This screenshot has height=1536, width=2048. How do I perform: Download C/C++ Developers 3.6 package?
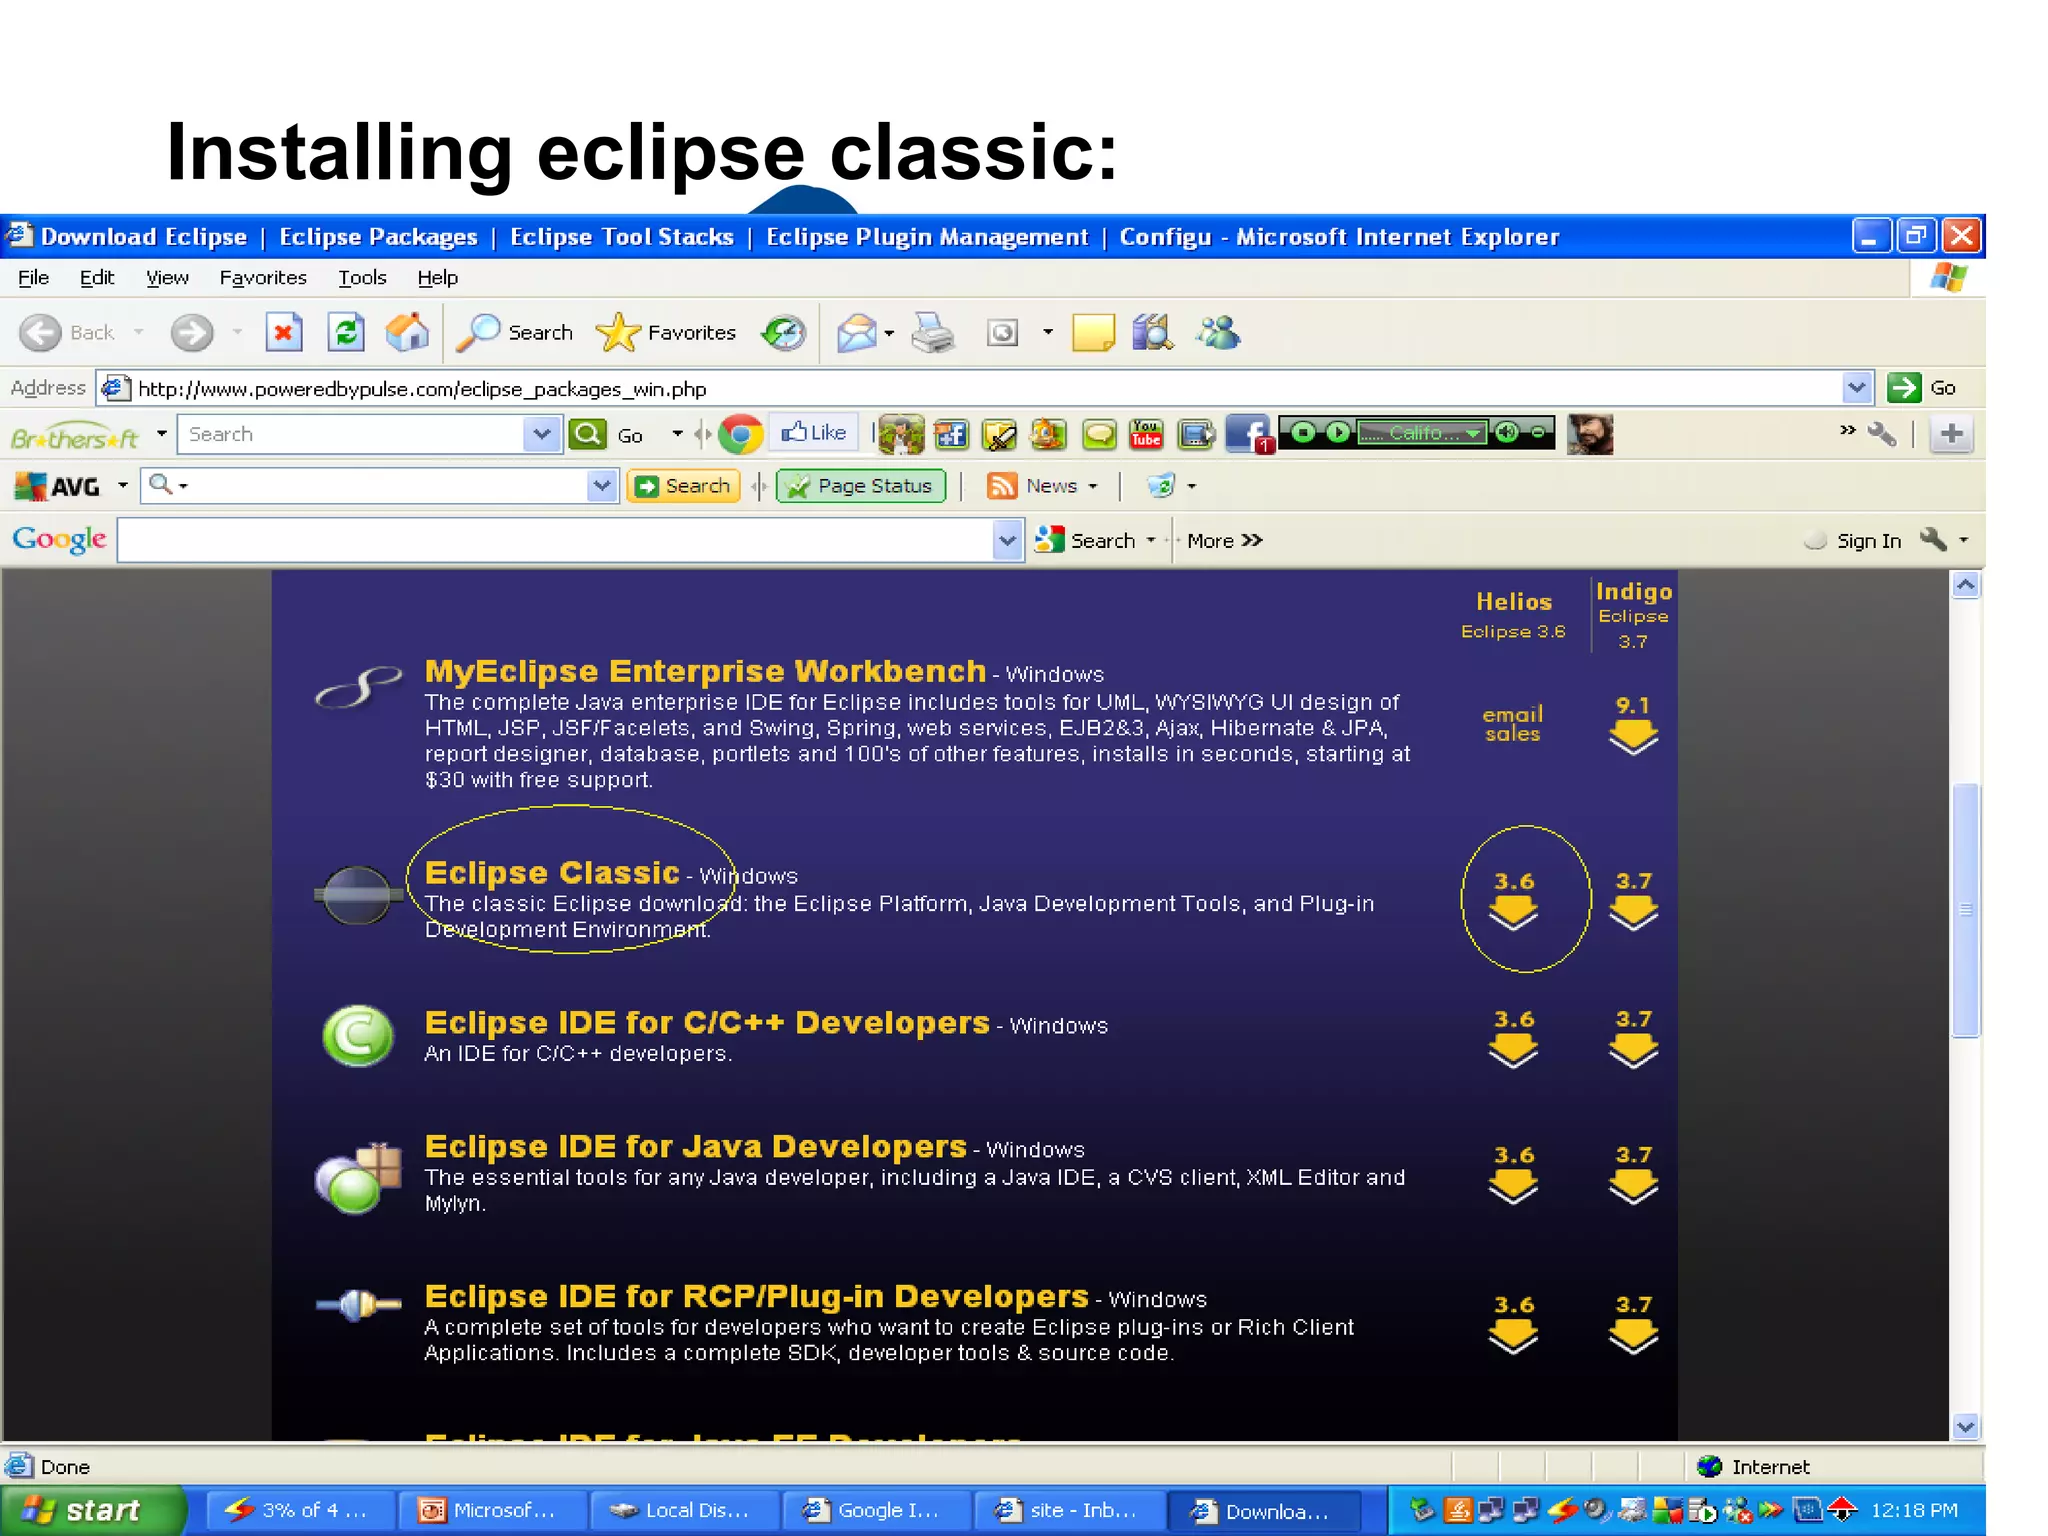(x=1513, y=1038)
